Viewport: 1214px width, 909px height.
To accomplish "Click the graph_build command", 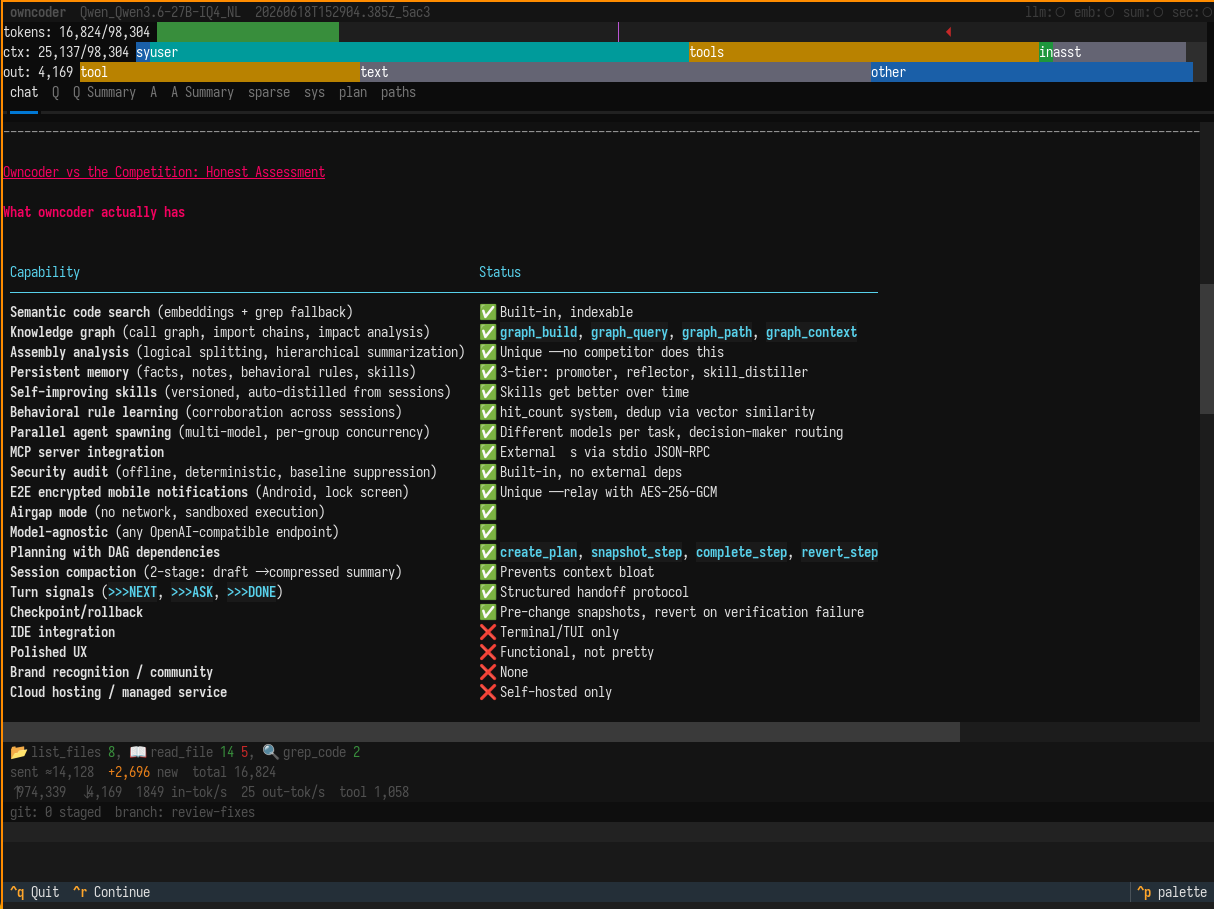I will tap(539, 332).
